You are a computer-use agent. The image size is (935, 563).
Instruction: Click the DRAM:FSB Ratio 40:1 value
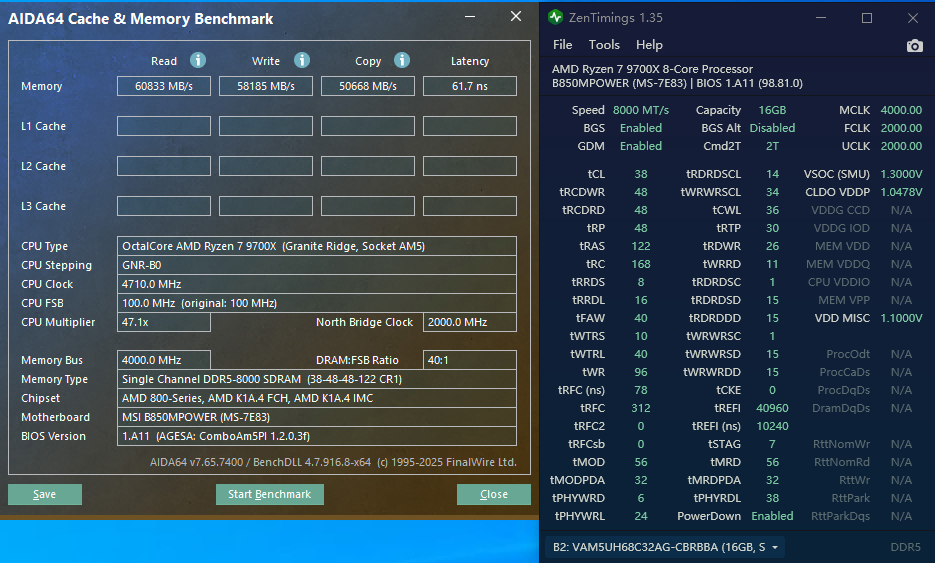[470, 360]
